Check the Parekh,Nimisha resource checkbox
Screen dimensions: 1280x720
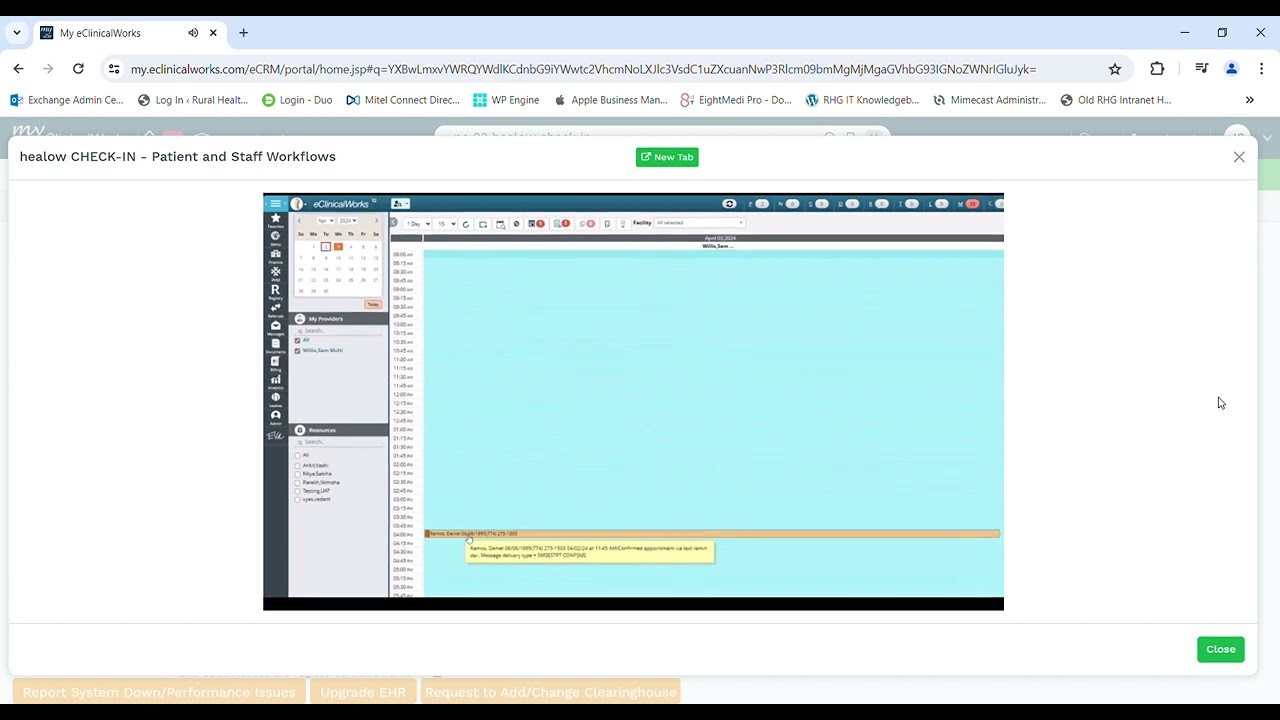tap(297, 483)
